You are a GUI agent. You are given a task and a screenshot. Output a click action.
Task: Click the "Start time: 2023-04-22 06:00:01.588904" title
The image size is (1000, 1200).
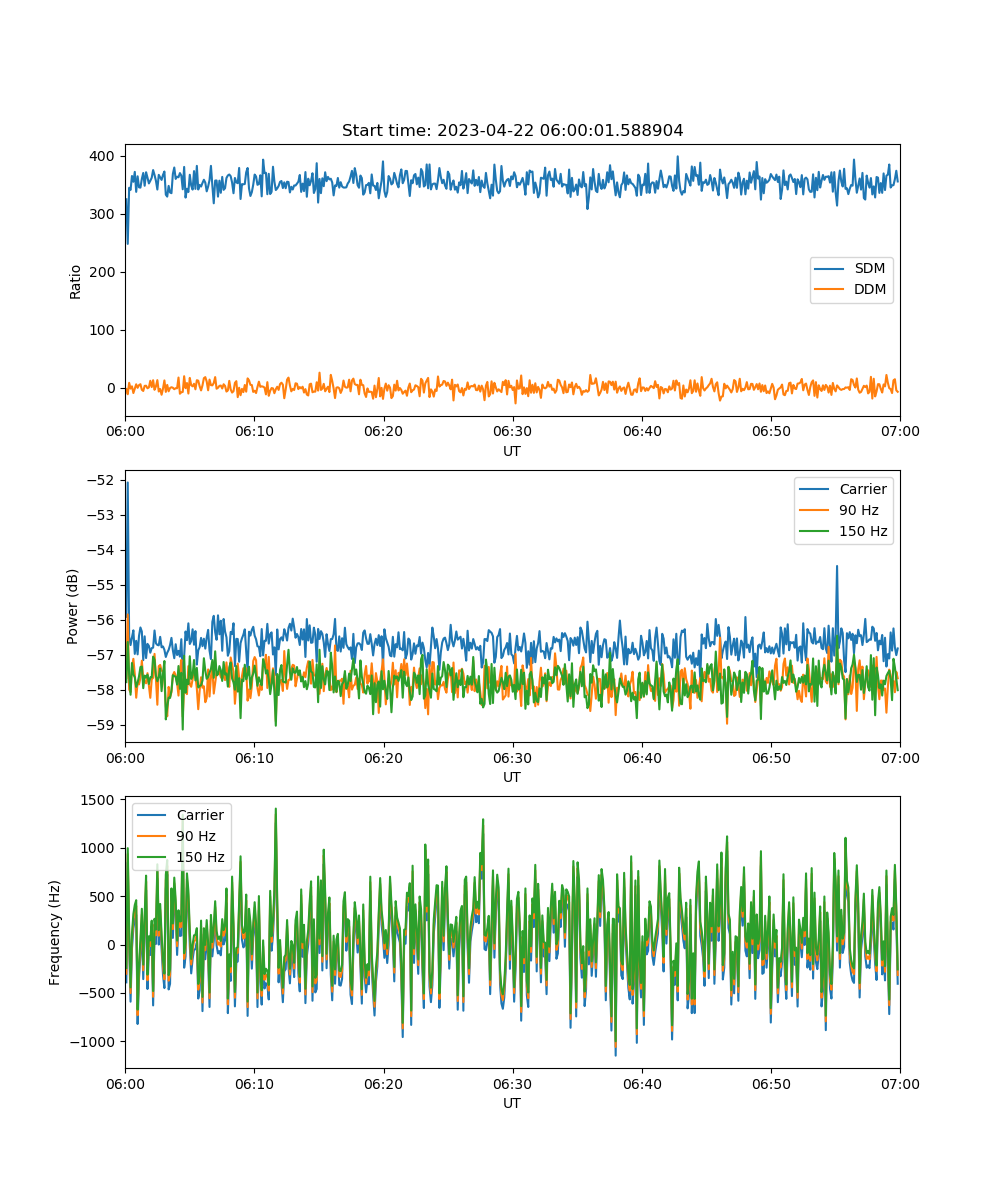(512, 131)
